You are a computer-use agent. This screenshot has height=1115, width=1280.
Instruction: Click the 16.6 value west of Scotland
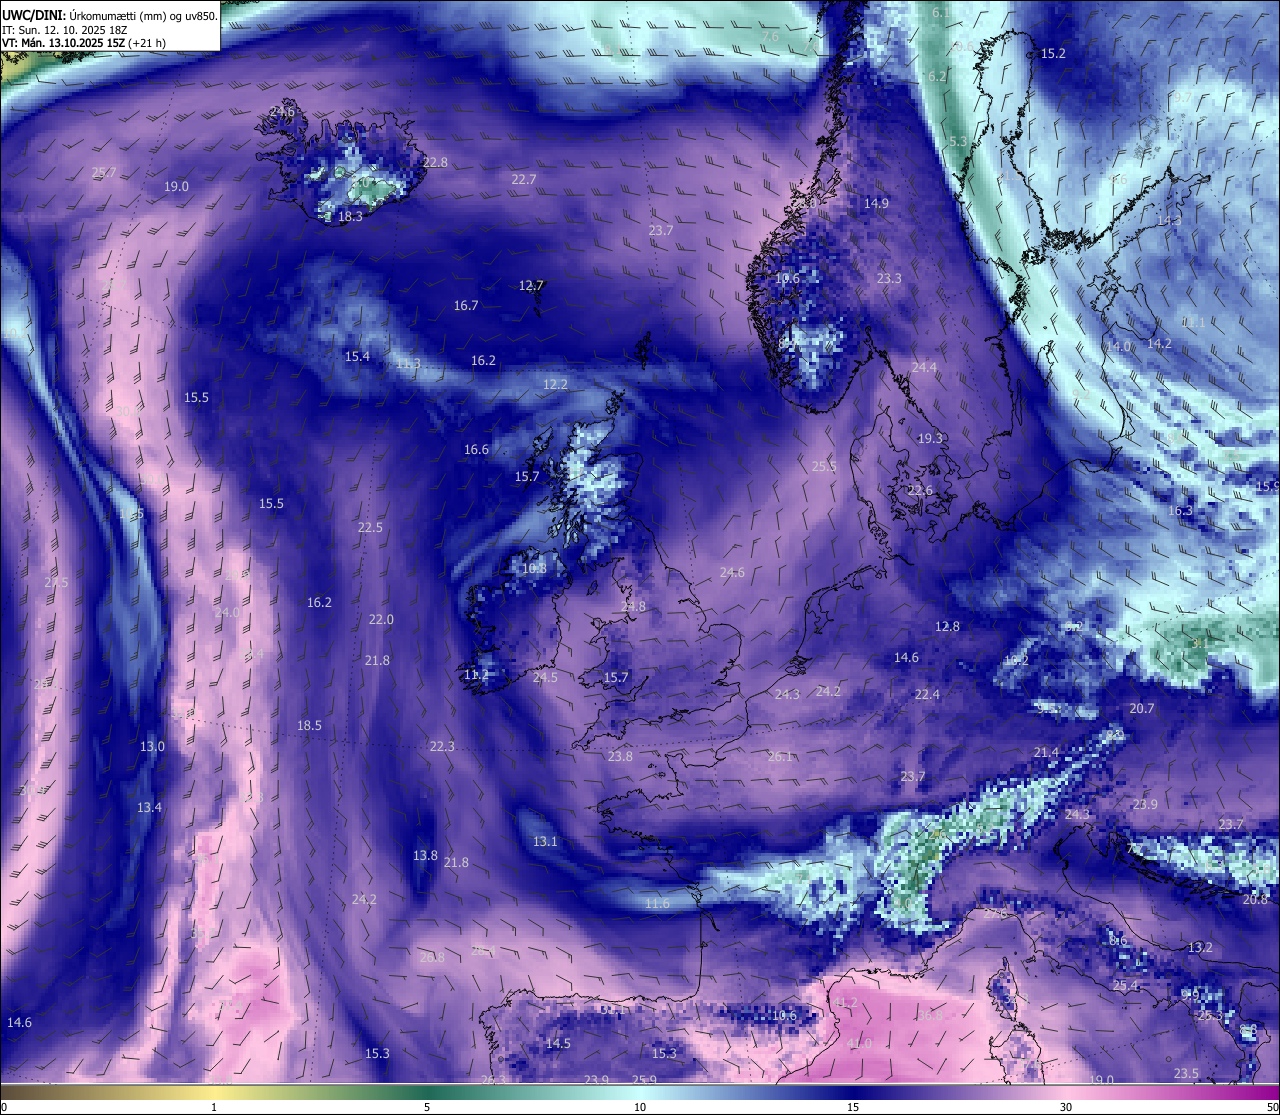tap(476, 449)
